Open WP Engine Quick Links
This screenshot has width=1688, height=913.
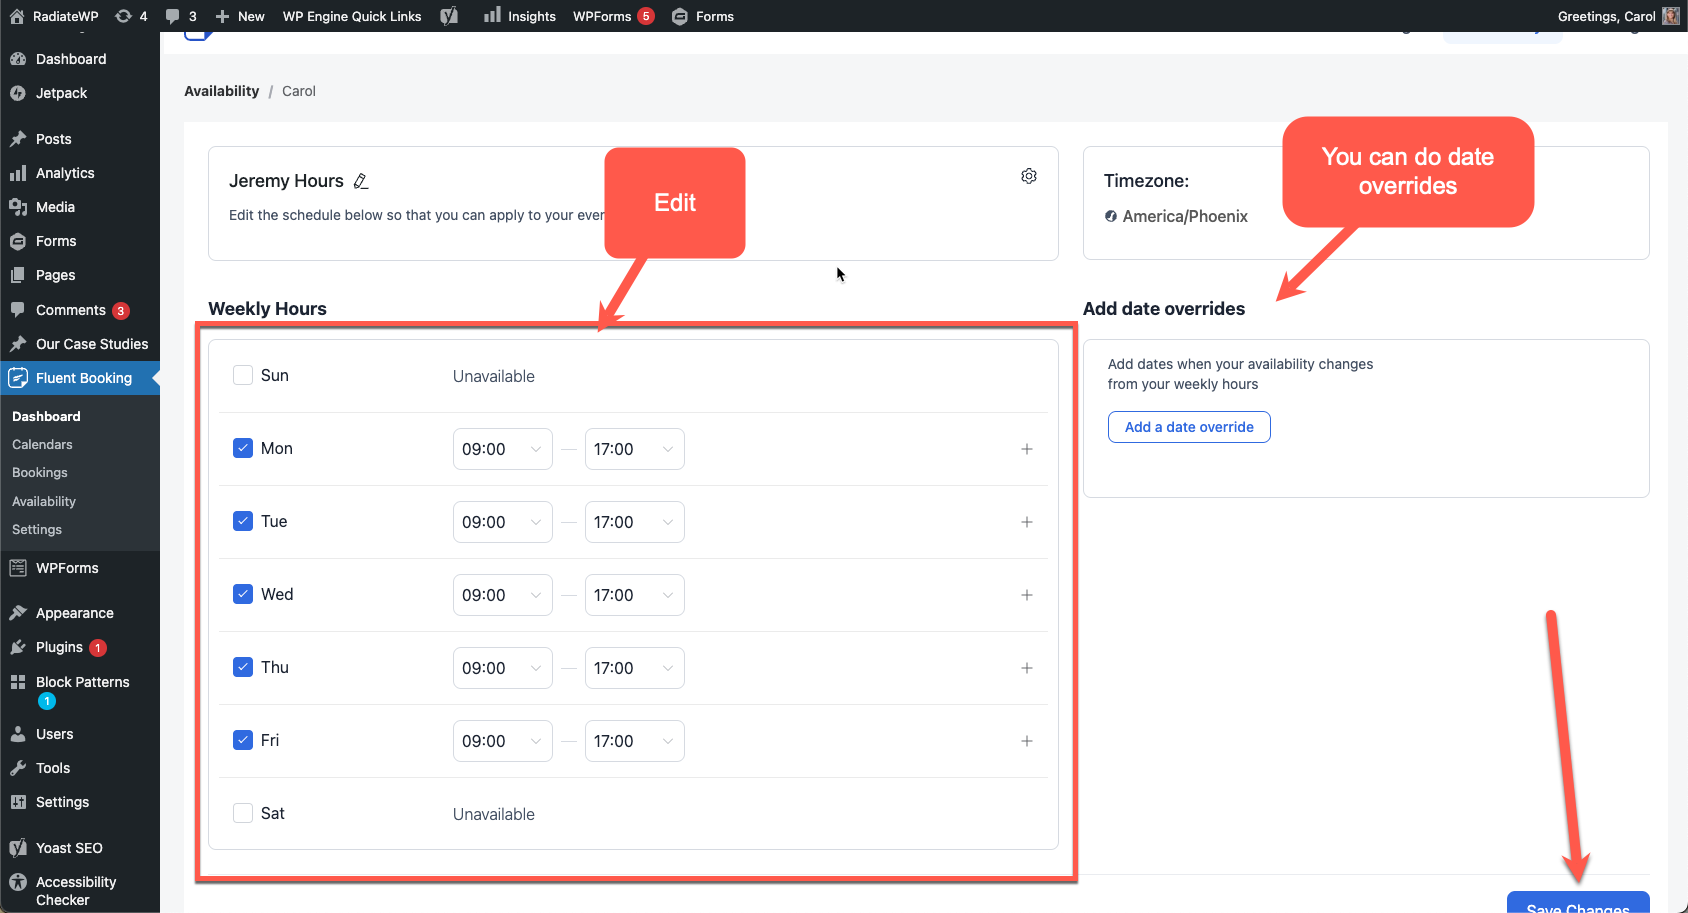[352, 16]
